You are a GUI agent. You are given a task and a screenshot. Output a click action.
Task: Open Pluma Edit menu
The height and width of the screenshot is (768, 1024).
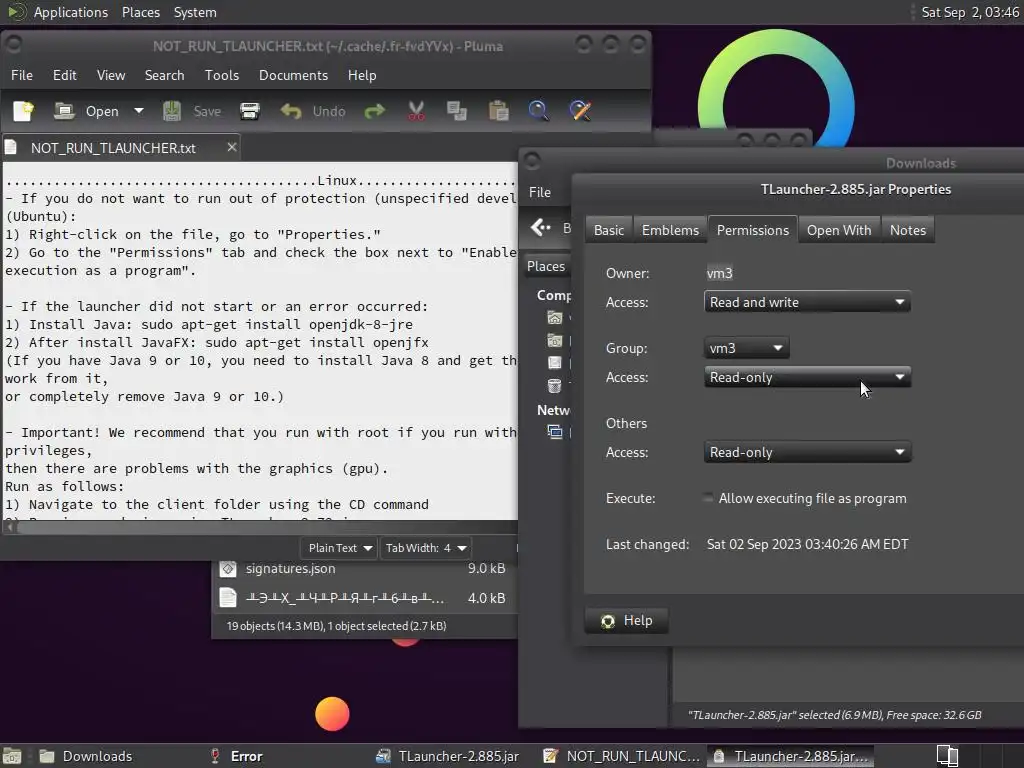[x=65, y=75]
